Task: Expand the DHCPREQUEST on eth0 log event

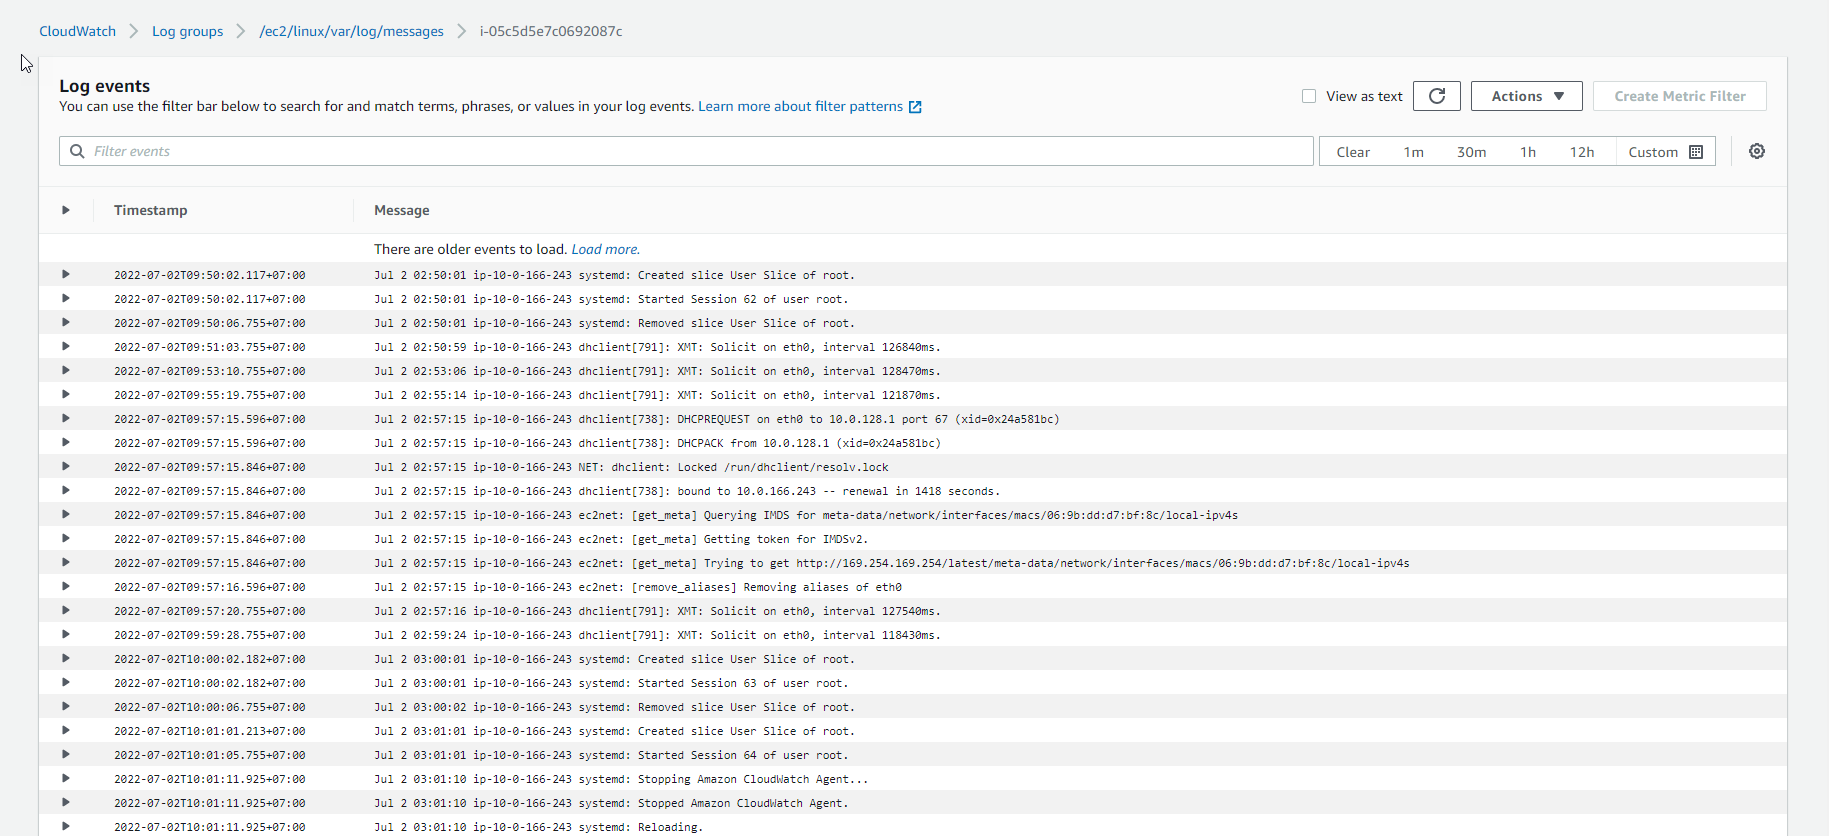Action: click(66, 419)
